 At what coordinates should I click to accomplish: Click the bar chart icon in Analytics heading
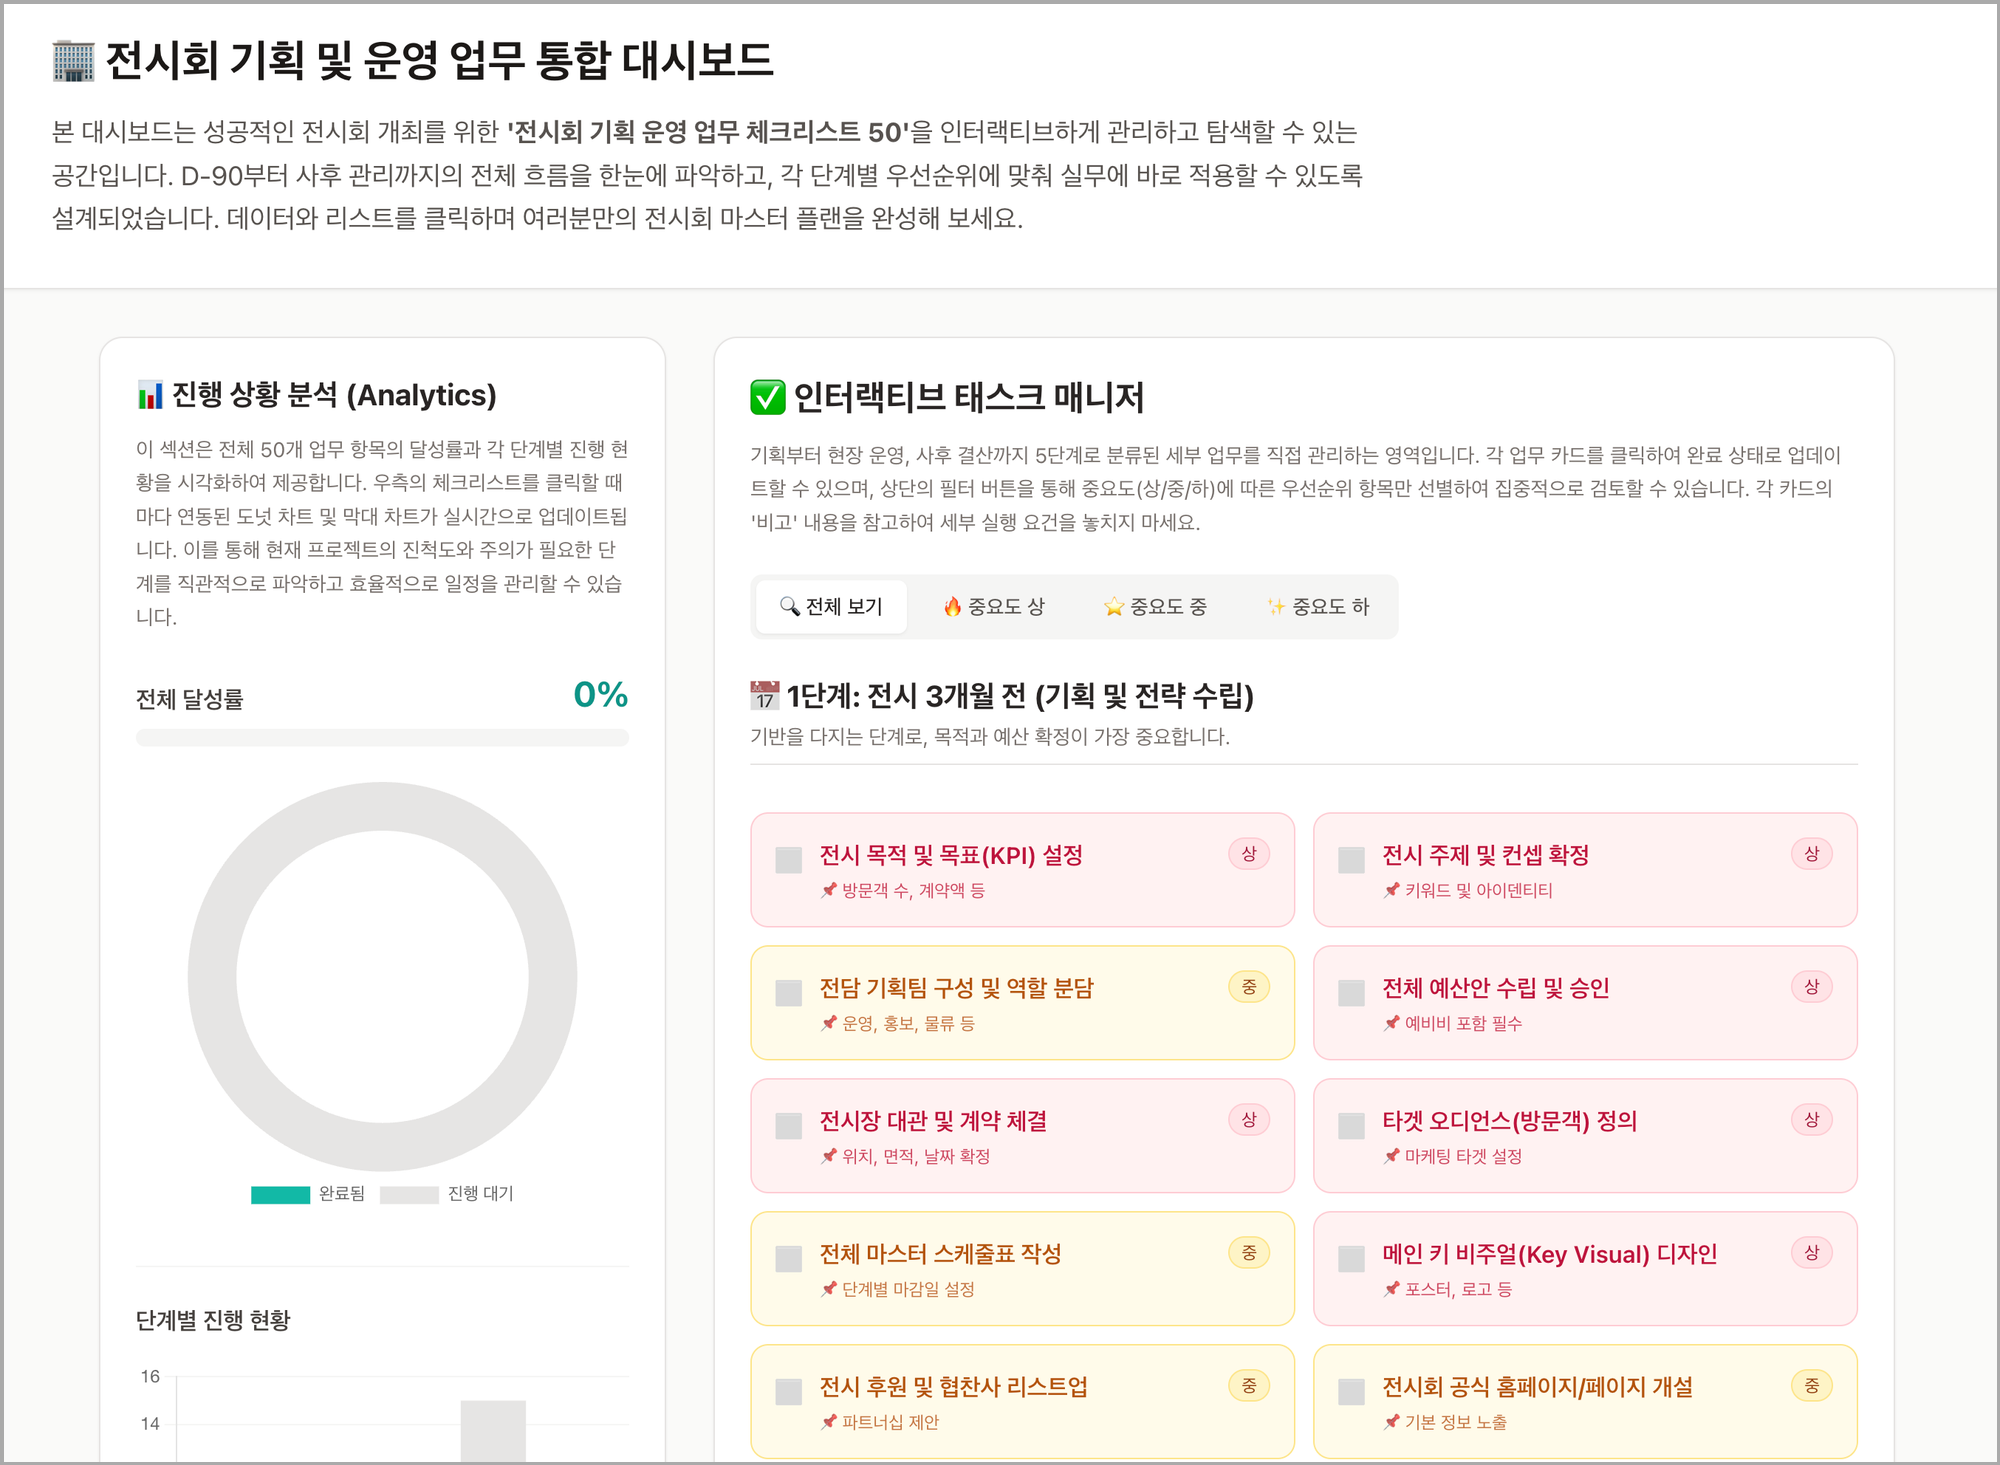coord(150,396)
